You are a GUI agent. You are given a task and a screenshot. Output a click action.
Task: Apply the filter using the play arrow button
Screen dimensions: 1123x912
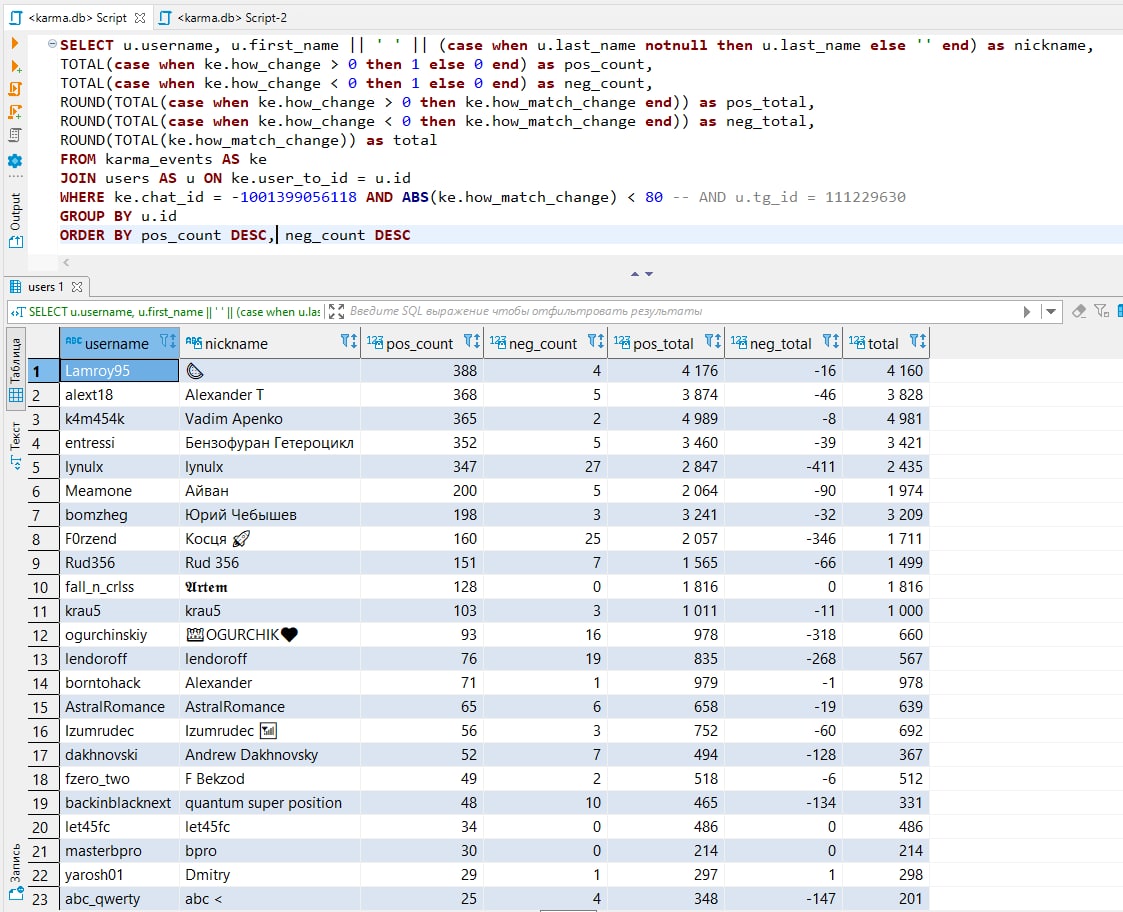click(x=1027, y=311)
